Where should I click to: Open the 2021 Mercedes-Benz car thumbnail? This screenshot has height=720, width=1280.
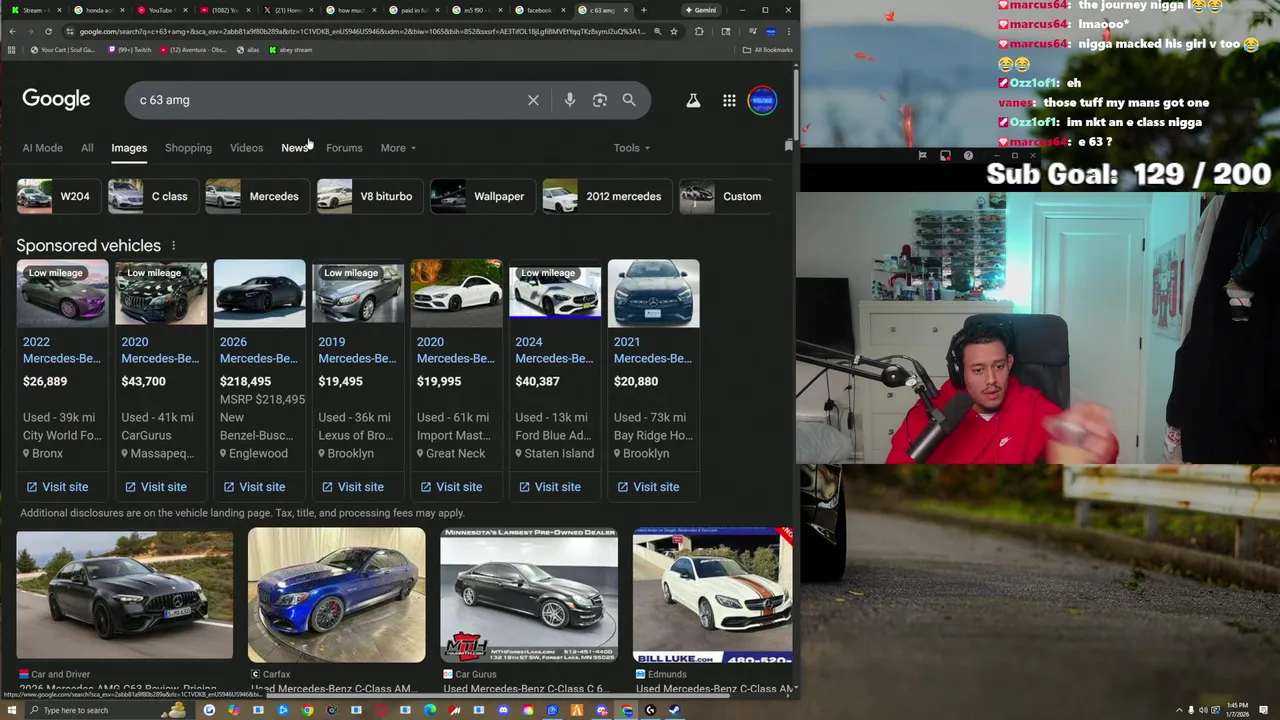[x=653, y=293]
